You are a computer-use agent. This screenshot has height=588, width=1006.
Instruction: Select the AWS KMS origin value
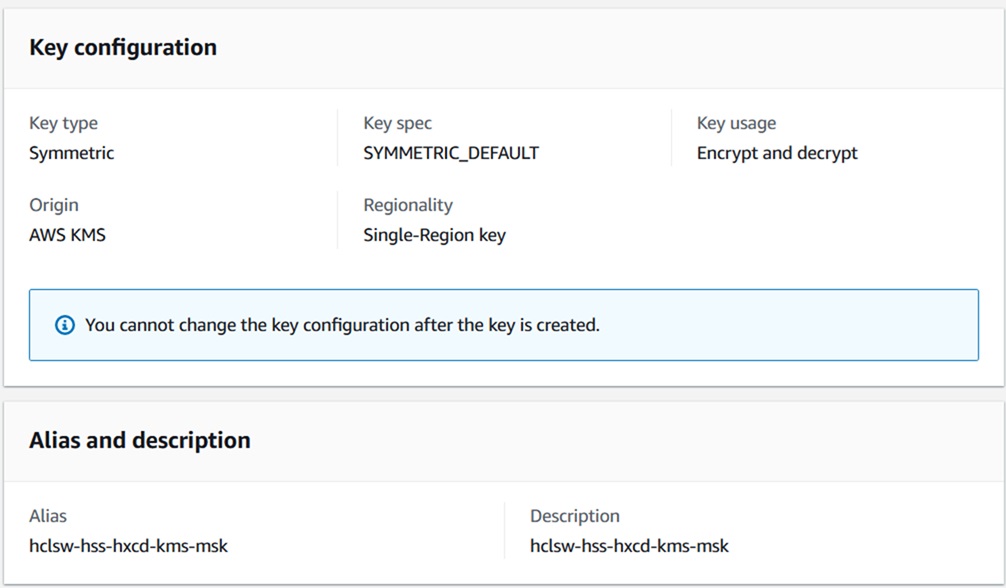tap(67, 236)
